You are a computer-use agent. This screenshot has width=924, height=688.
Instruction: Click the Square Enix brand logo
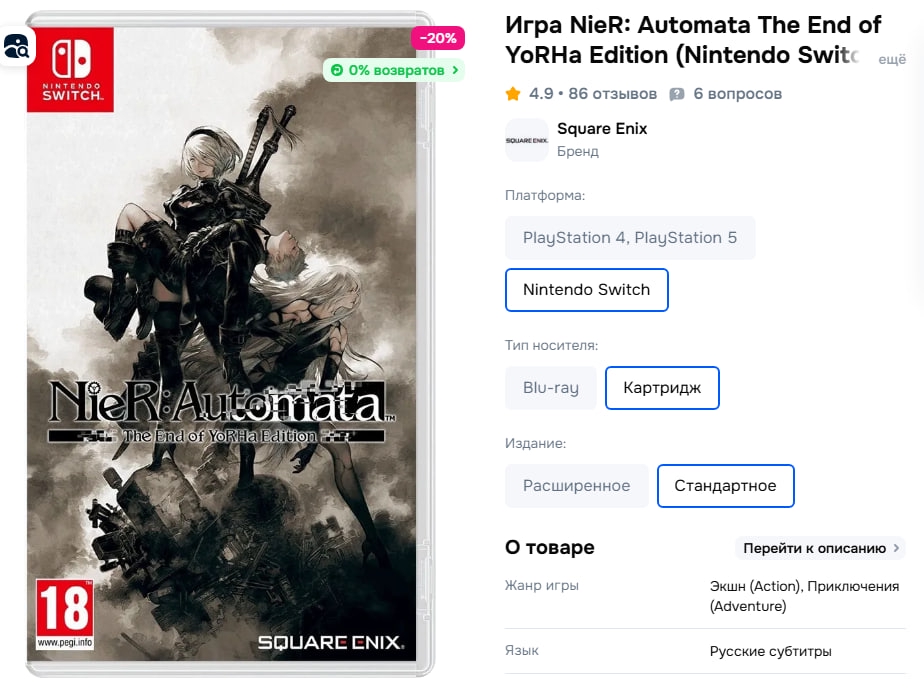tap(527, 140)
